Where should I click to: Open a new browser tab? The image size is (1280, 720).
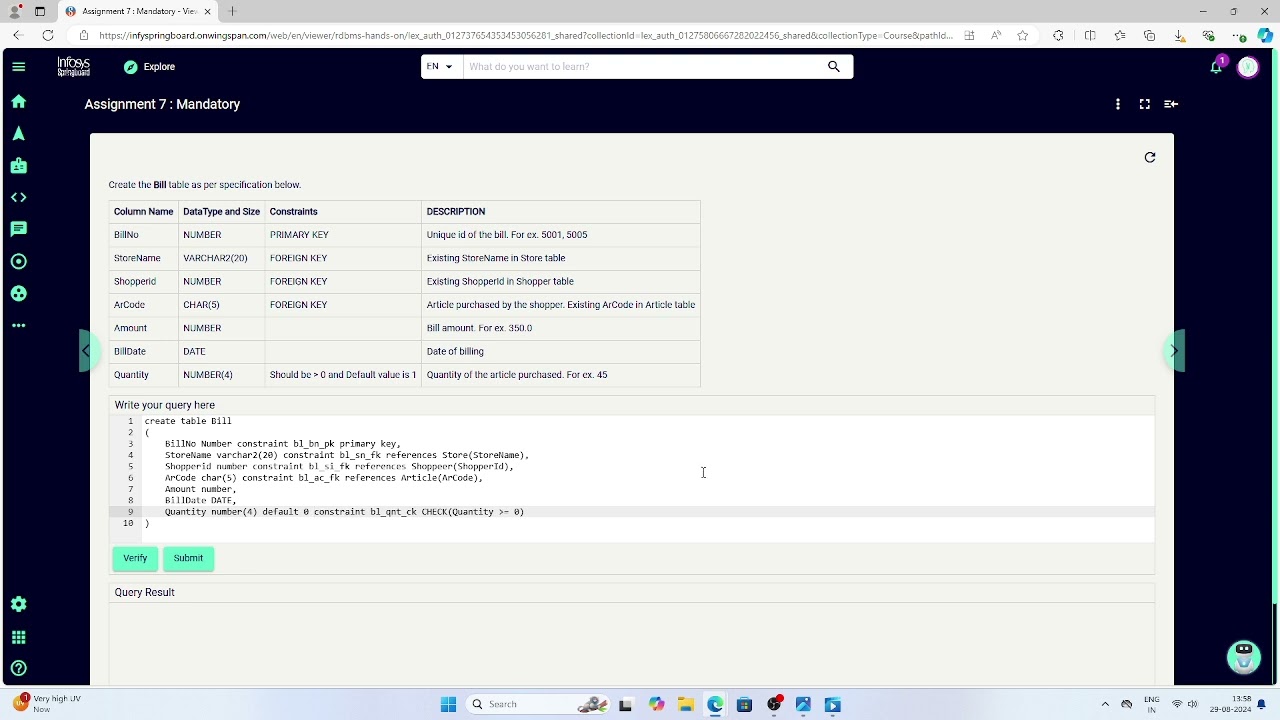(x=232, y=11)
